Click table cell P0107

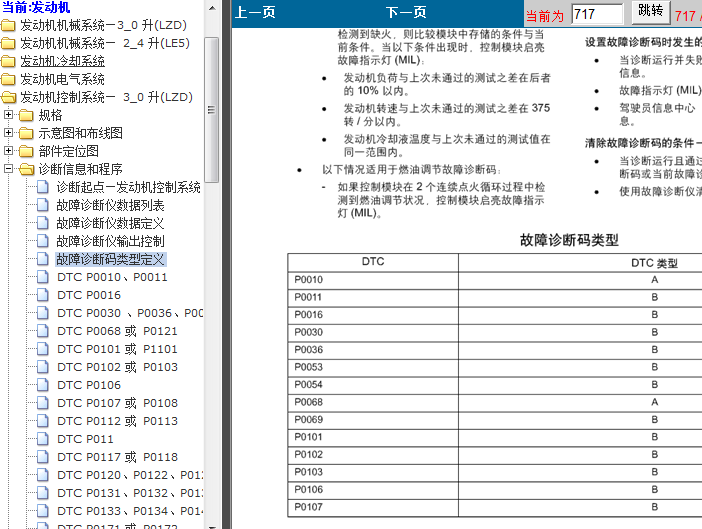(x=372, y=507)
